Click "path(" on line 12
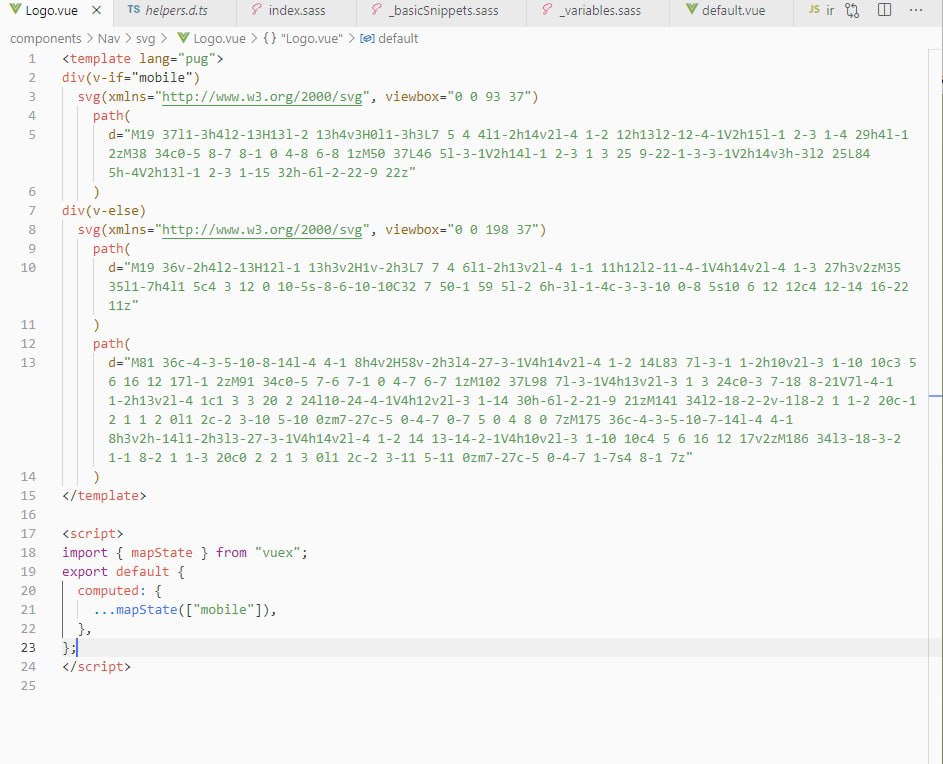 click(111, 343)
